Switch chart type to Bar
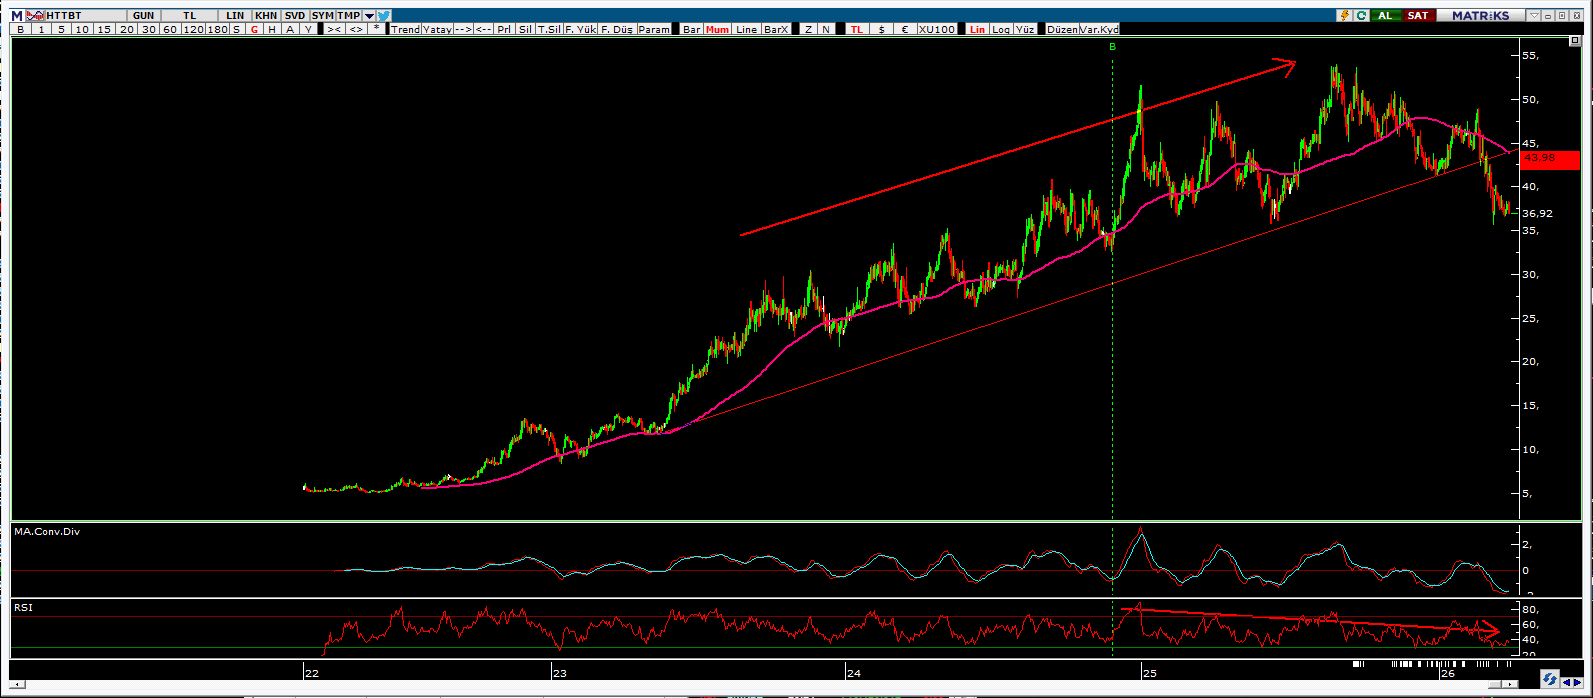 click(691, 29)
